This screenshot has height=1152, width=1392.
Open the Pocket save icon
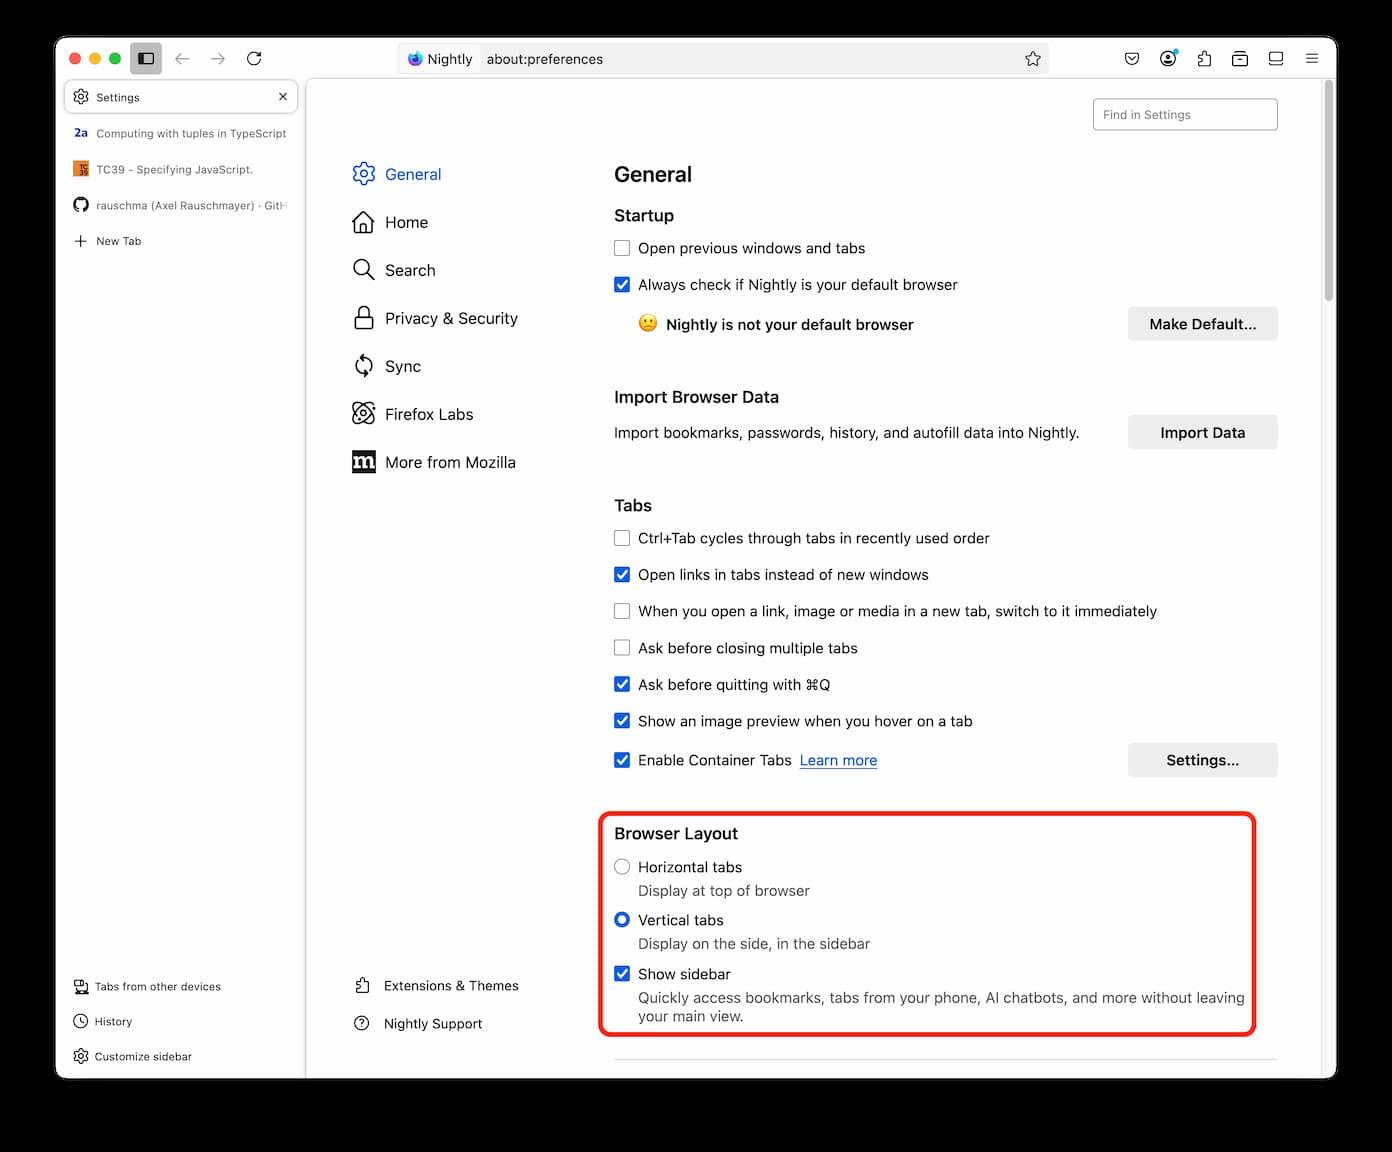click(x=1132, y=59)
